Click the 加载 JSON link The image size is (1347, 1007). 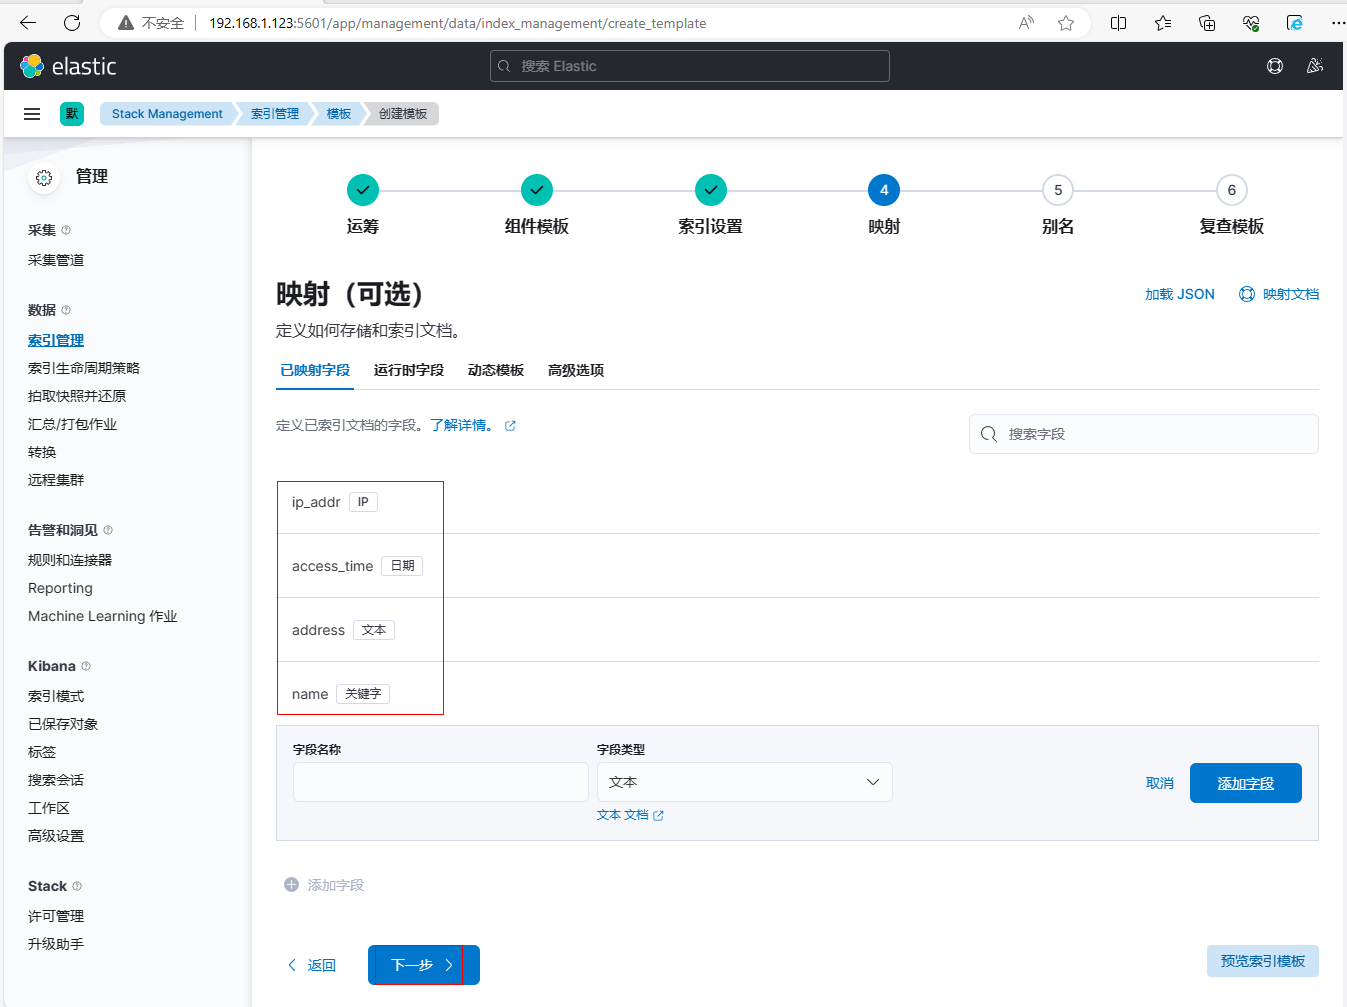(x=1179, y=294)
